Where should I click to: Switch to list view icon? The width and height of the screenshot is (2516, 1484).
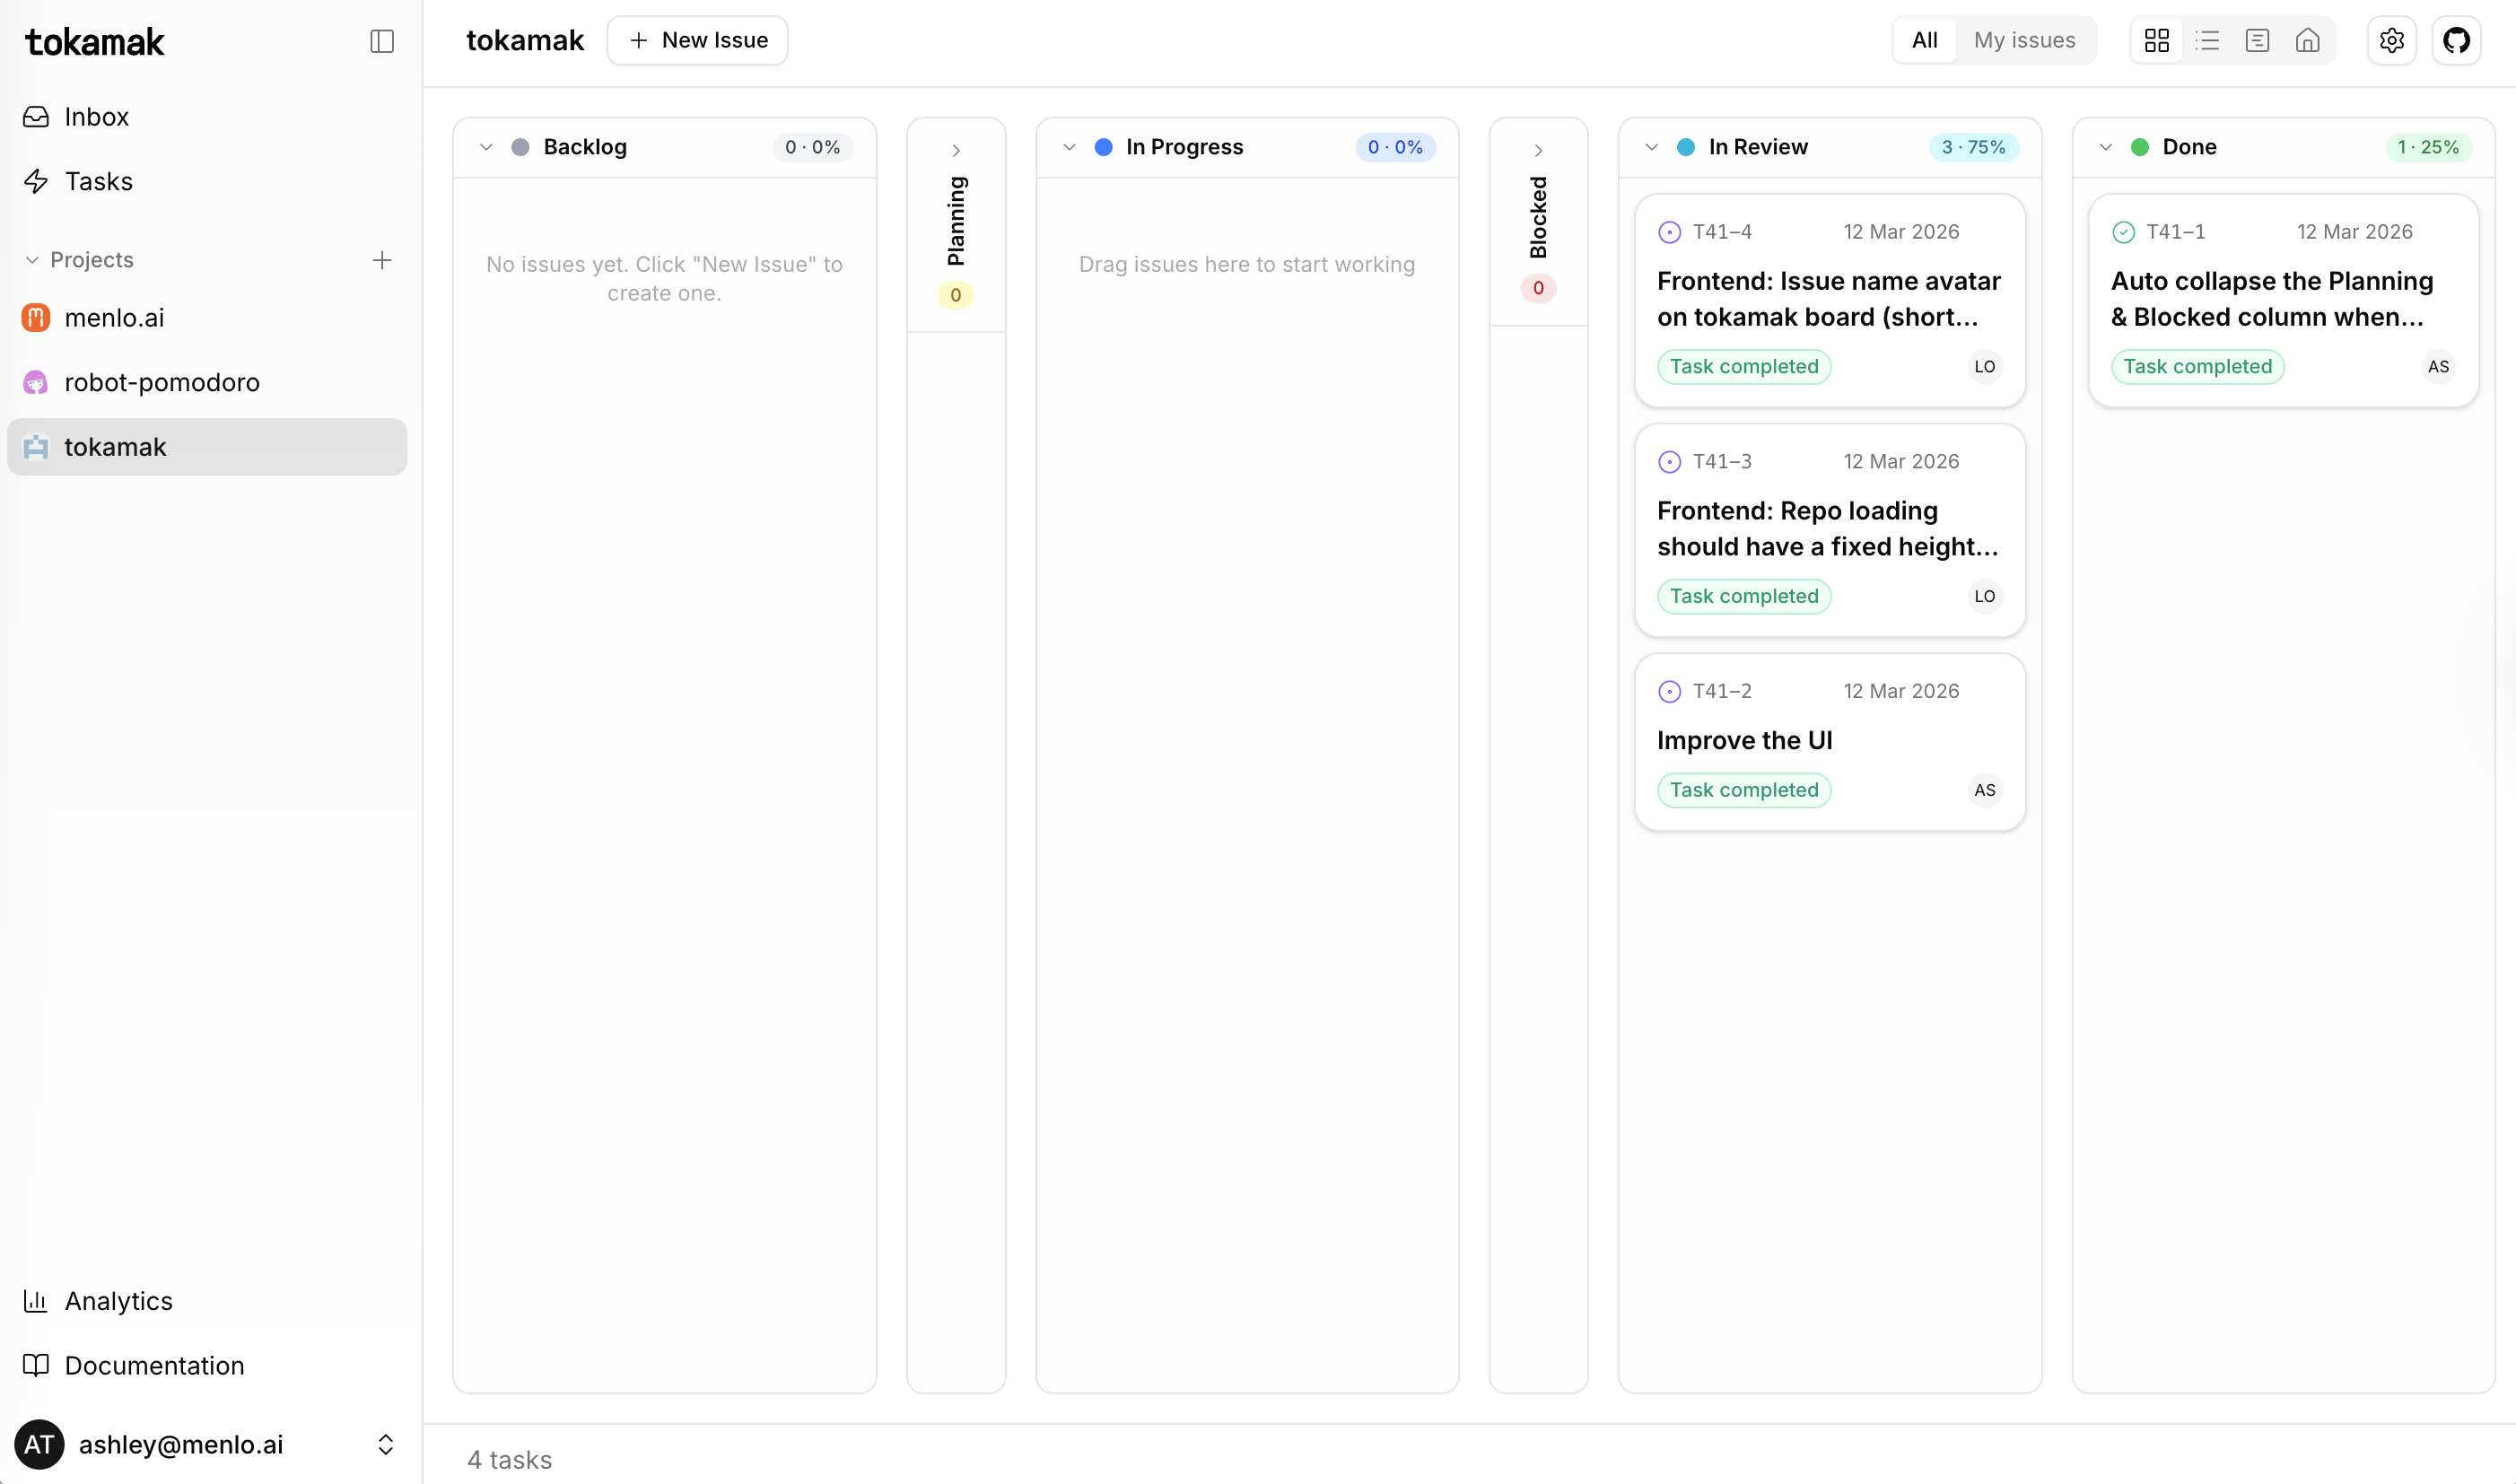click(x=2207, y=41)
